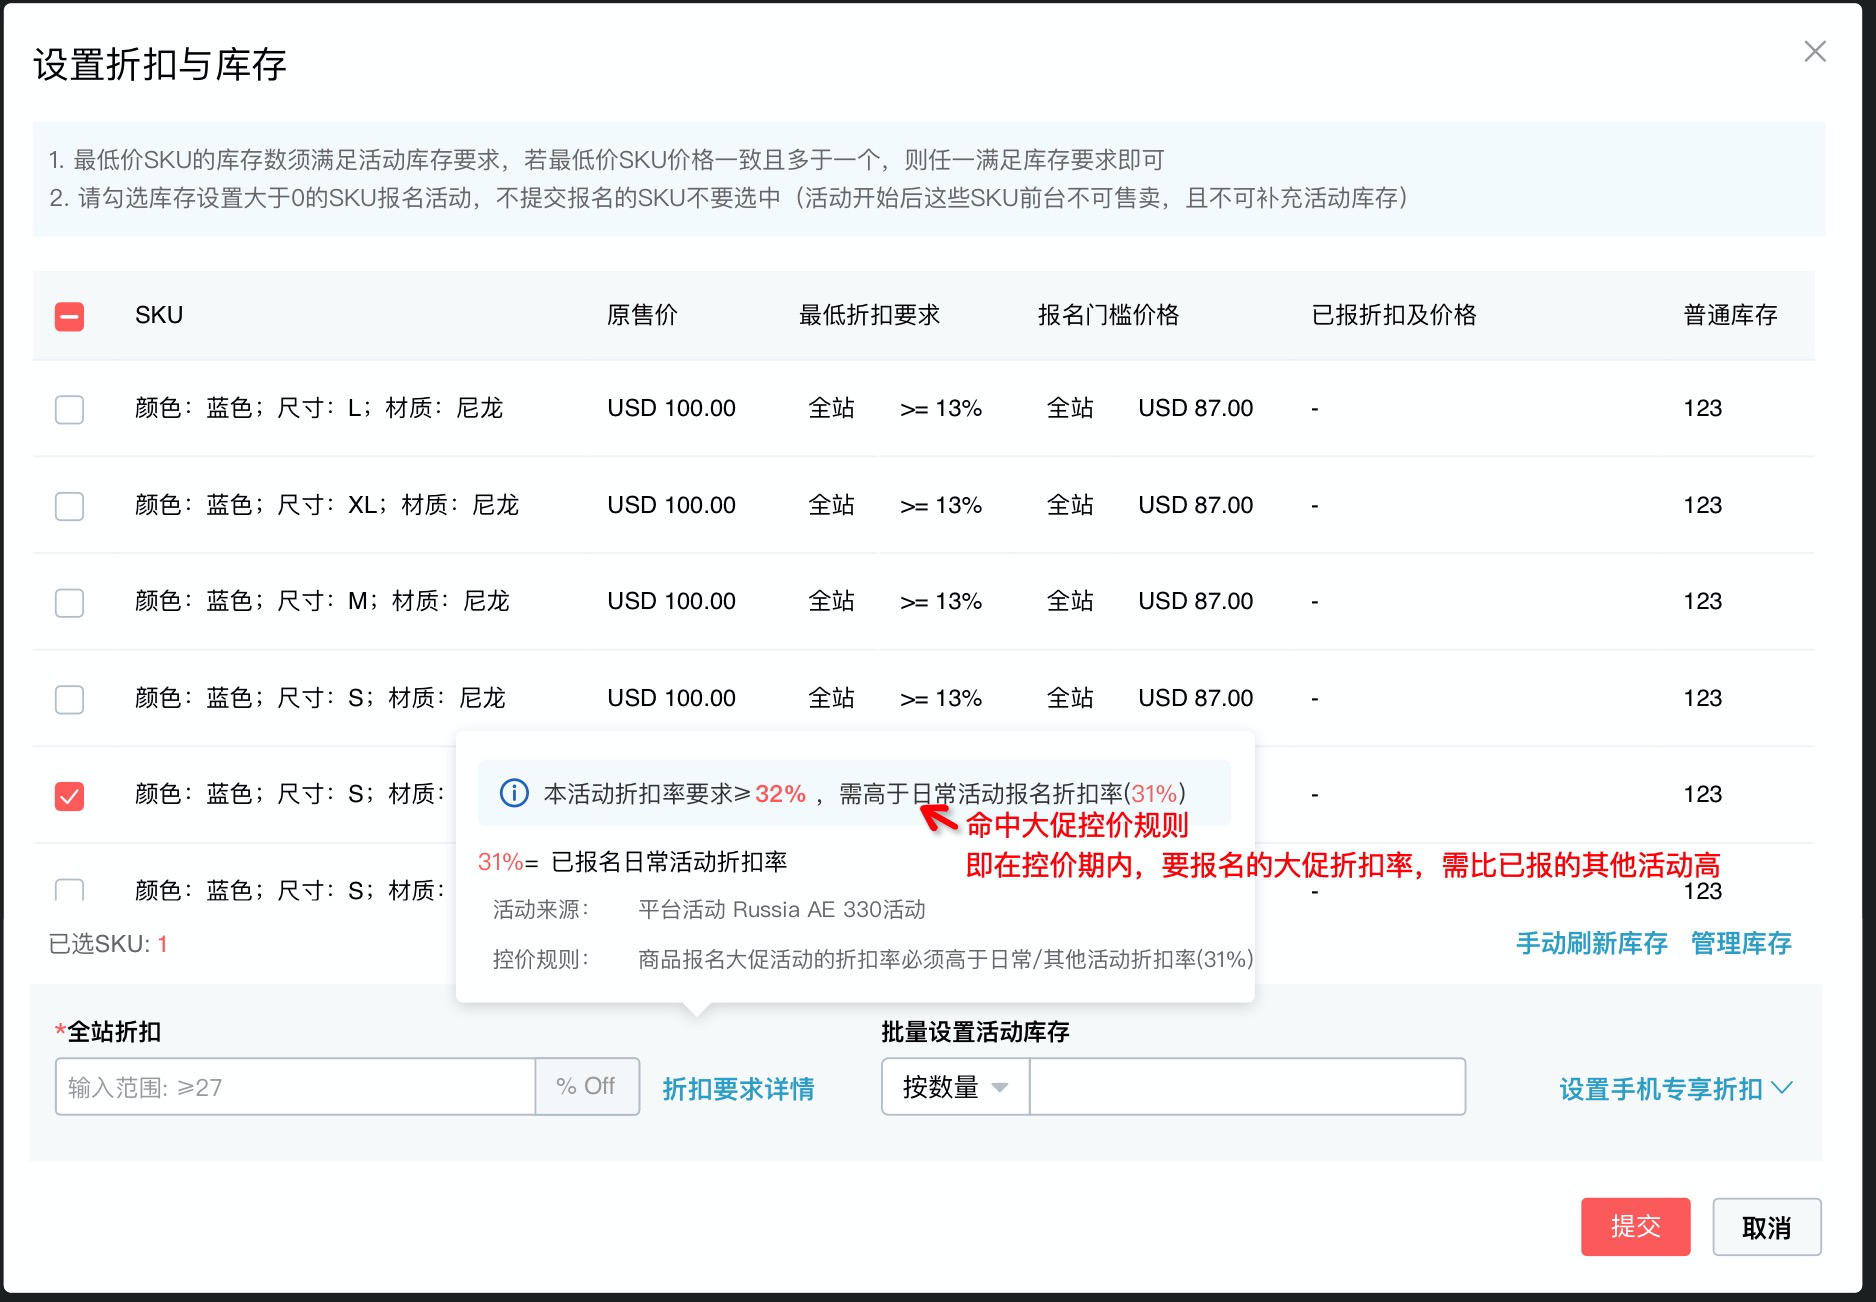Click SKU name 颜色：蓝色；尺寸：XL；材质：尼龙
1876x1302 pixels.
(x=327, y=505)
